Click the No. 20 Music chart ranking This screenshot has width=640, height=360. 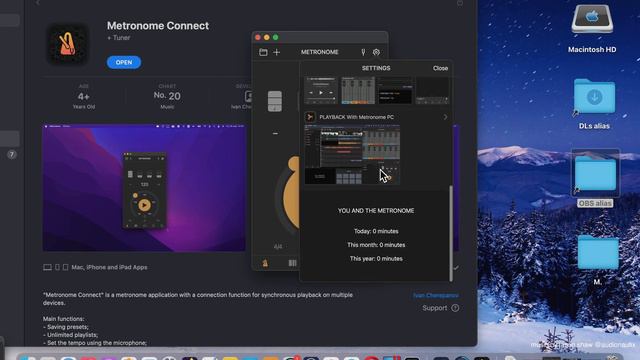pos(167,96)
